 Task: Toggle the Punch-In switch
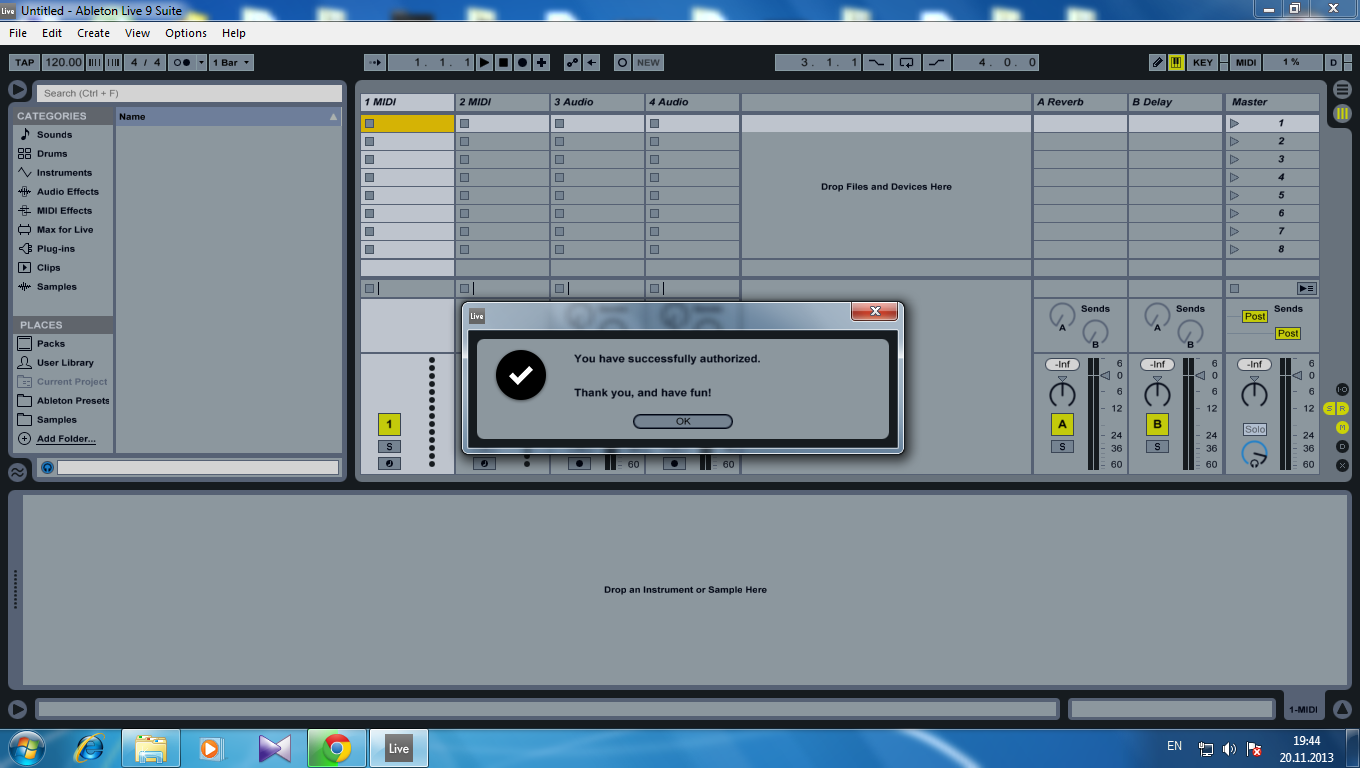pos(876,62)
